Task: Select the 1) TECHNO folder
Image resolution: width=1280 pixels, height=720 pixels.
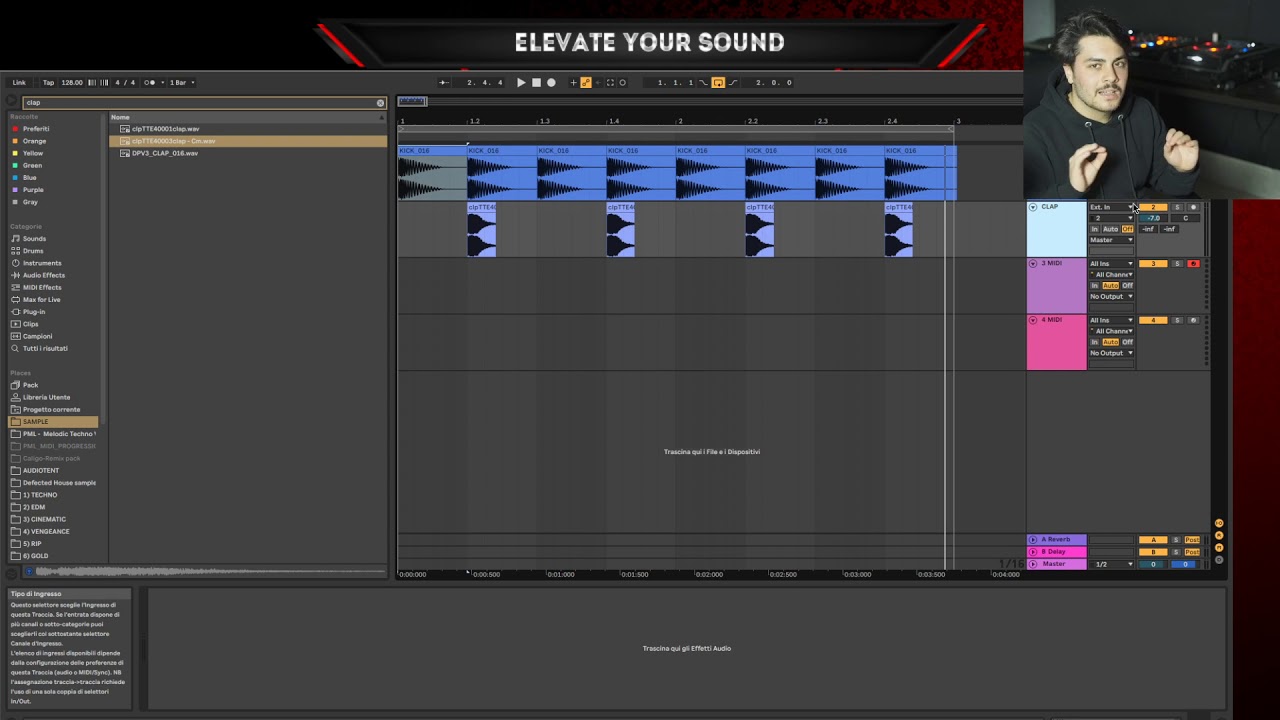Action: [x=40, y=495]
